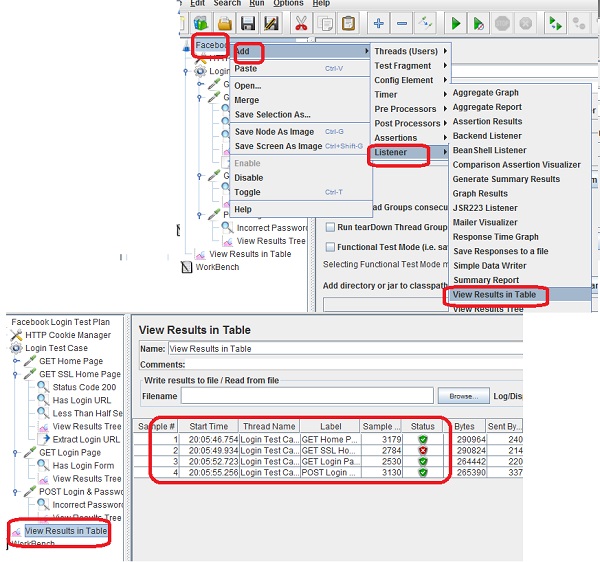Click the Paste clipboard toolbar icon
Screen dimensions: 600x562
click(347, 23)
